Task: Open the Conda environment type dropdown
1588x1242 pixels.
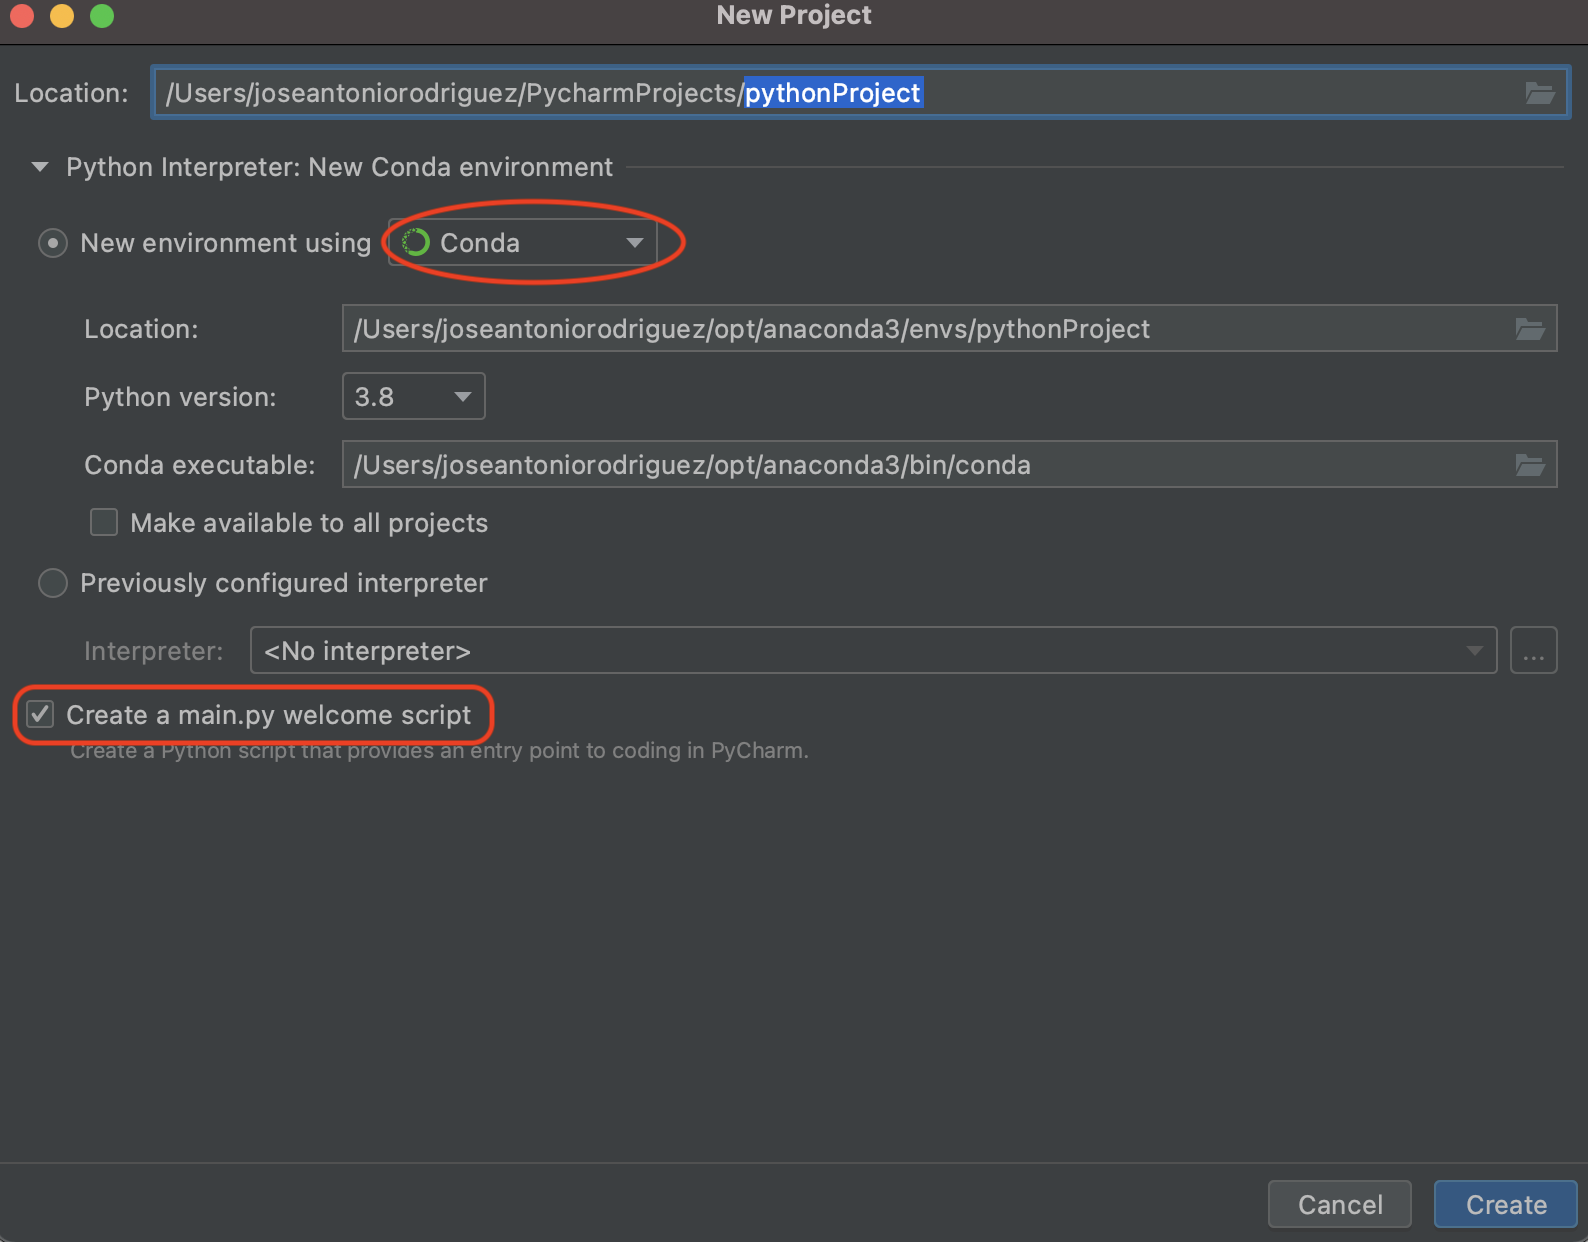Action: [x=522, y=243]
